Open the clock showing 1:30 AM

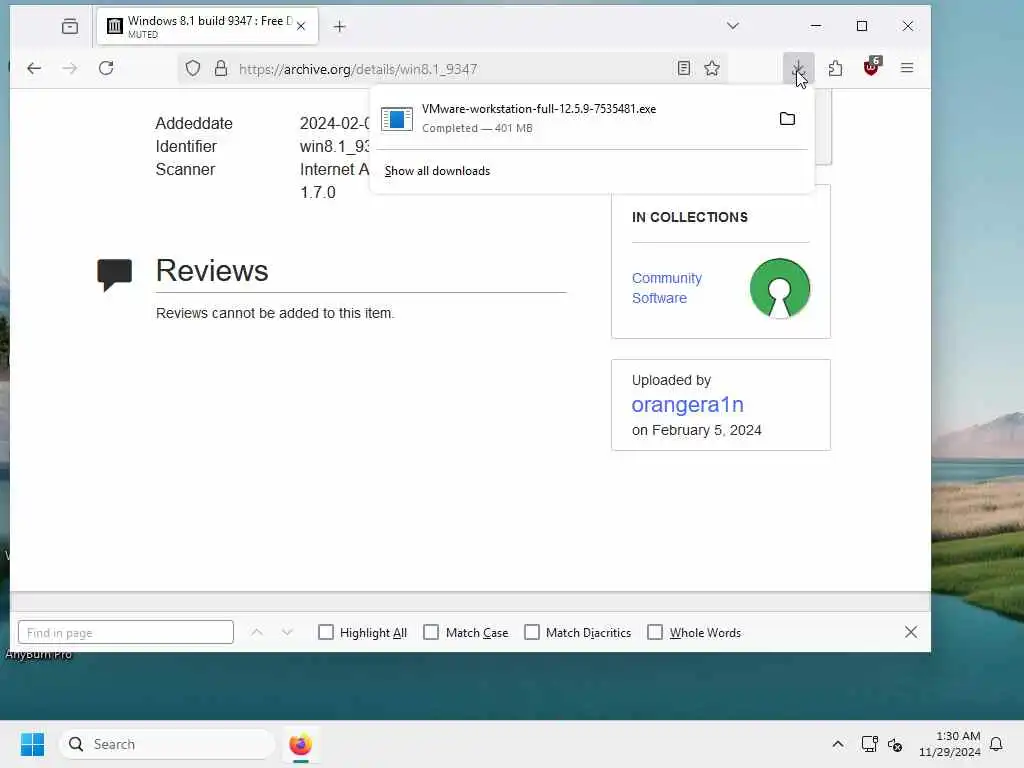tap(950, 744)
